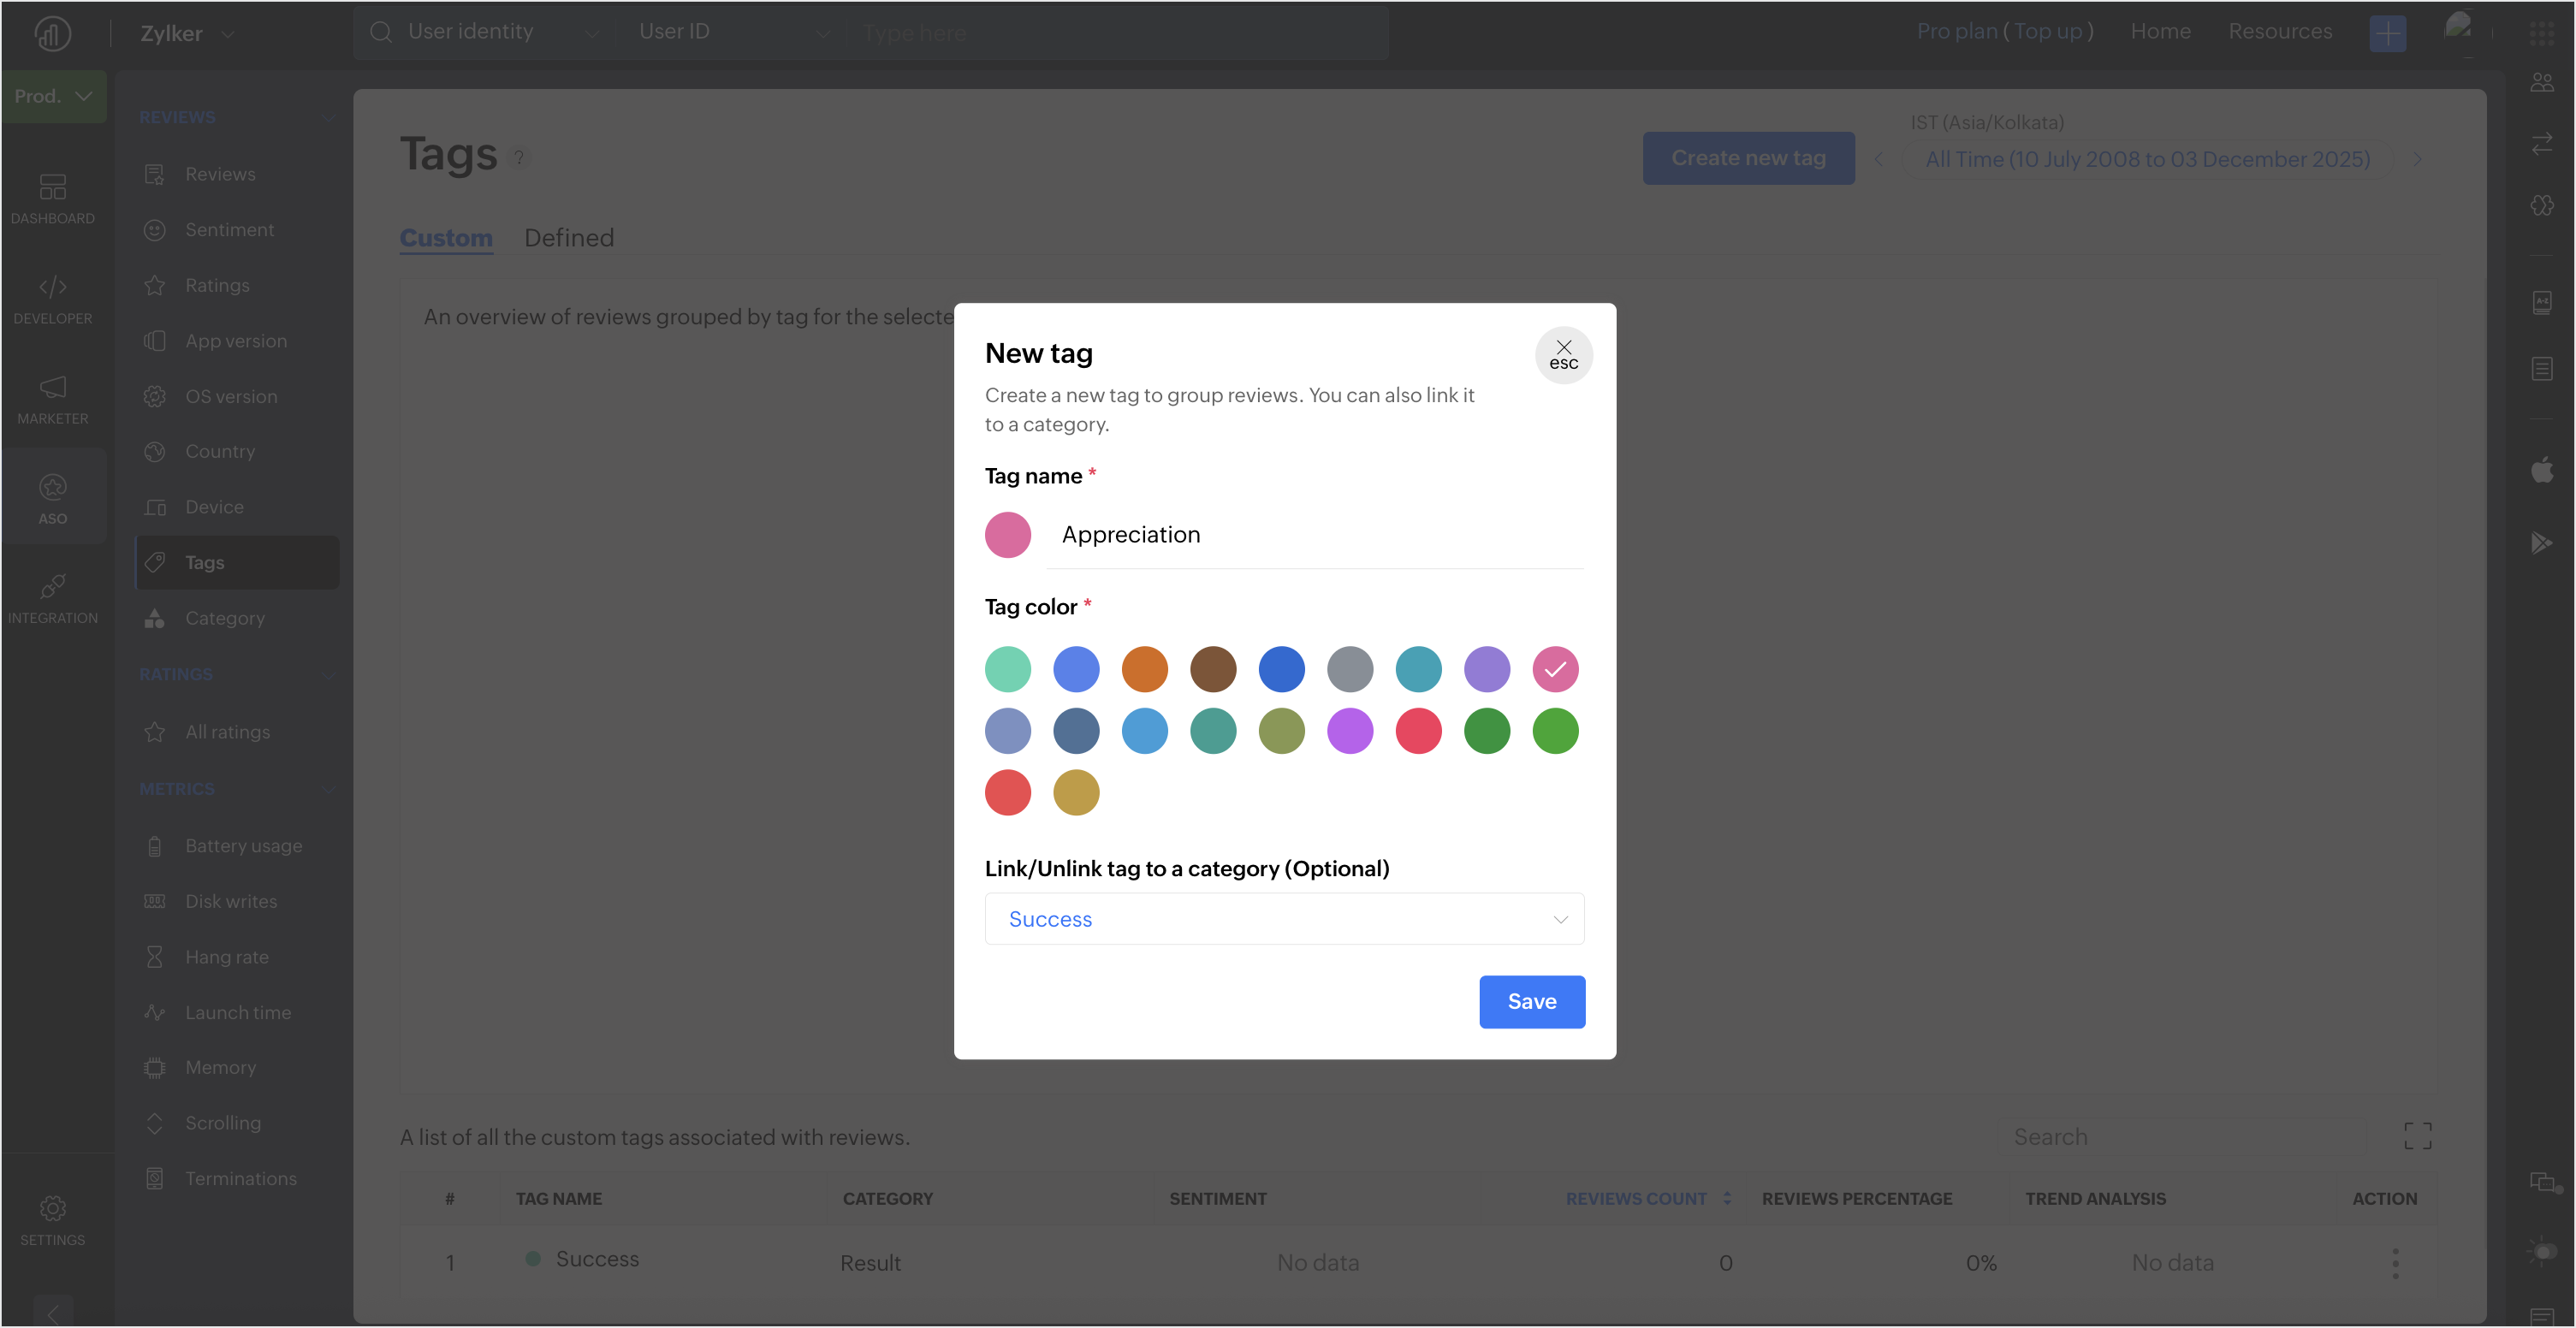Click the Appreciation tag name field
The width and height of the screenshot is (2576, 1328).
pyautogui.click(x=1314, y=535)
